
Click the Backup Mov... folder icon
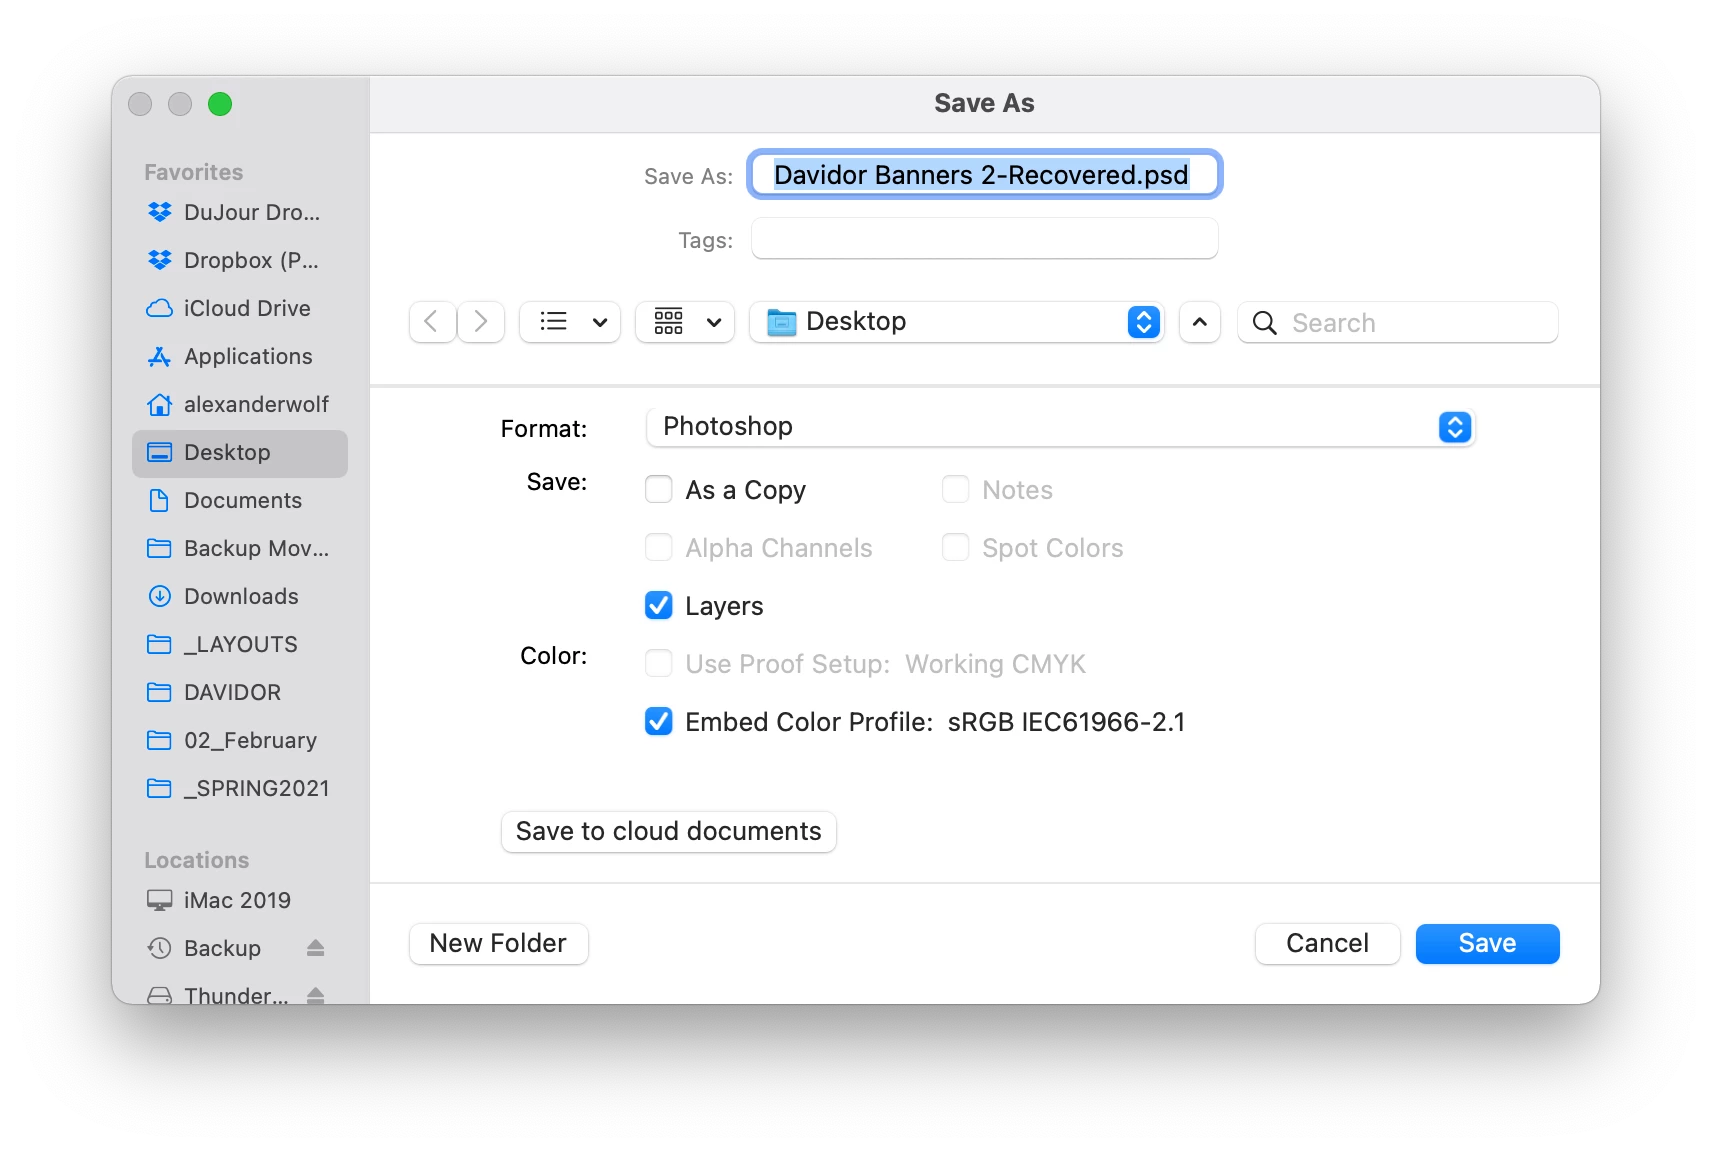pyautogui.click(x=159, y=548)
